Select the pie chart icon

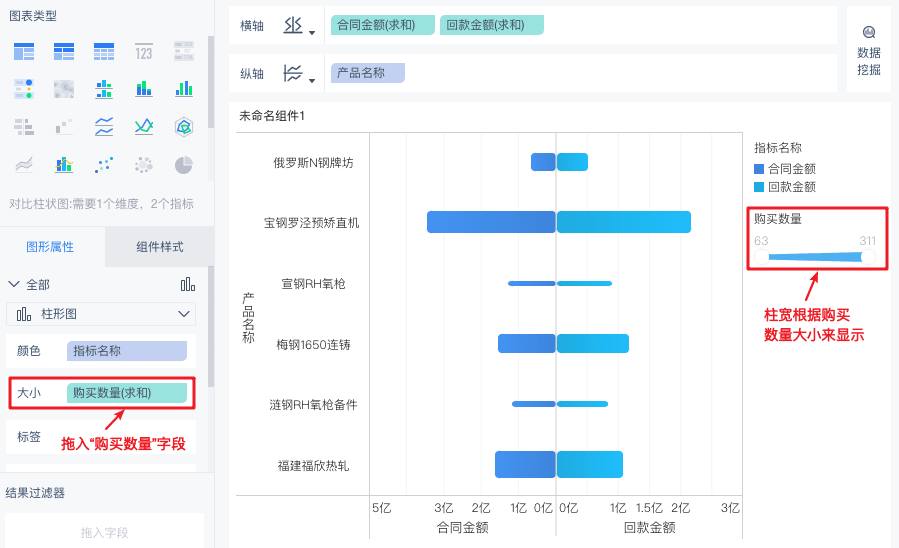(183, 165)
